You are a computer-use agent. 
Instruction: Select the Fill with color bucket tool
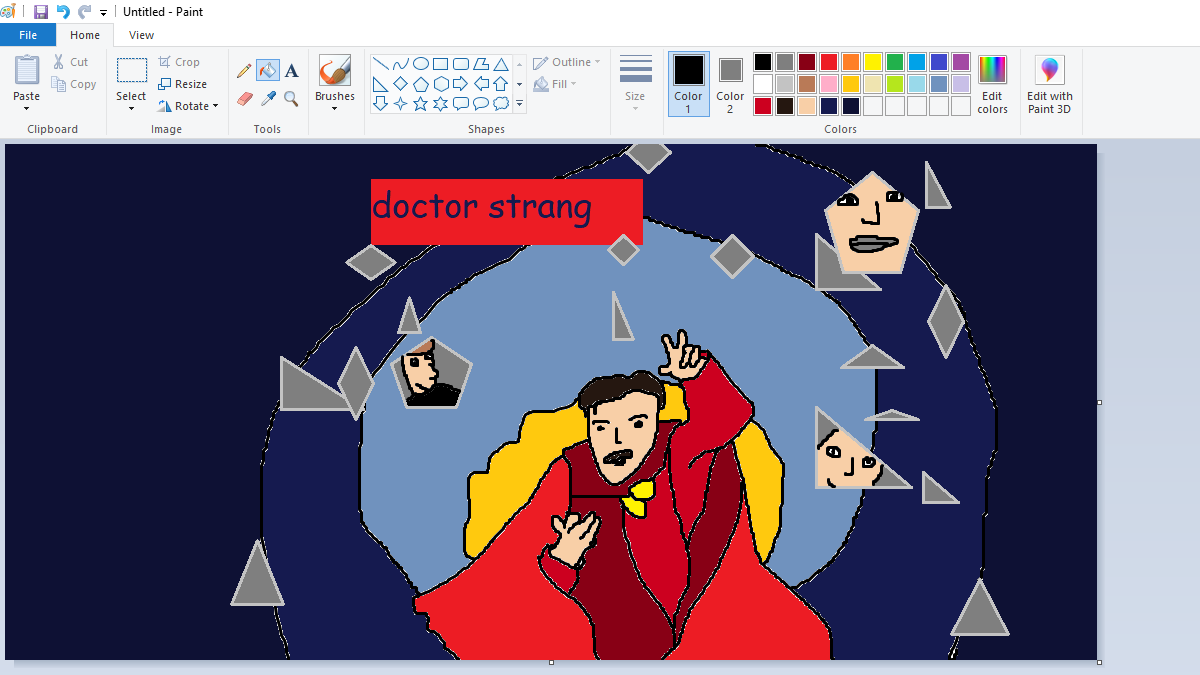tap(267, 71)
